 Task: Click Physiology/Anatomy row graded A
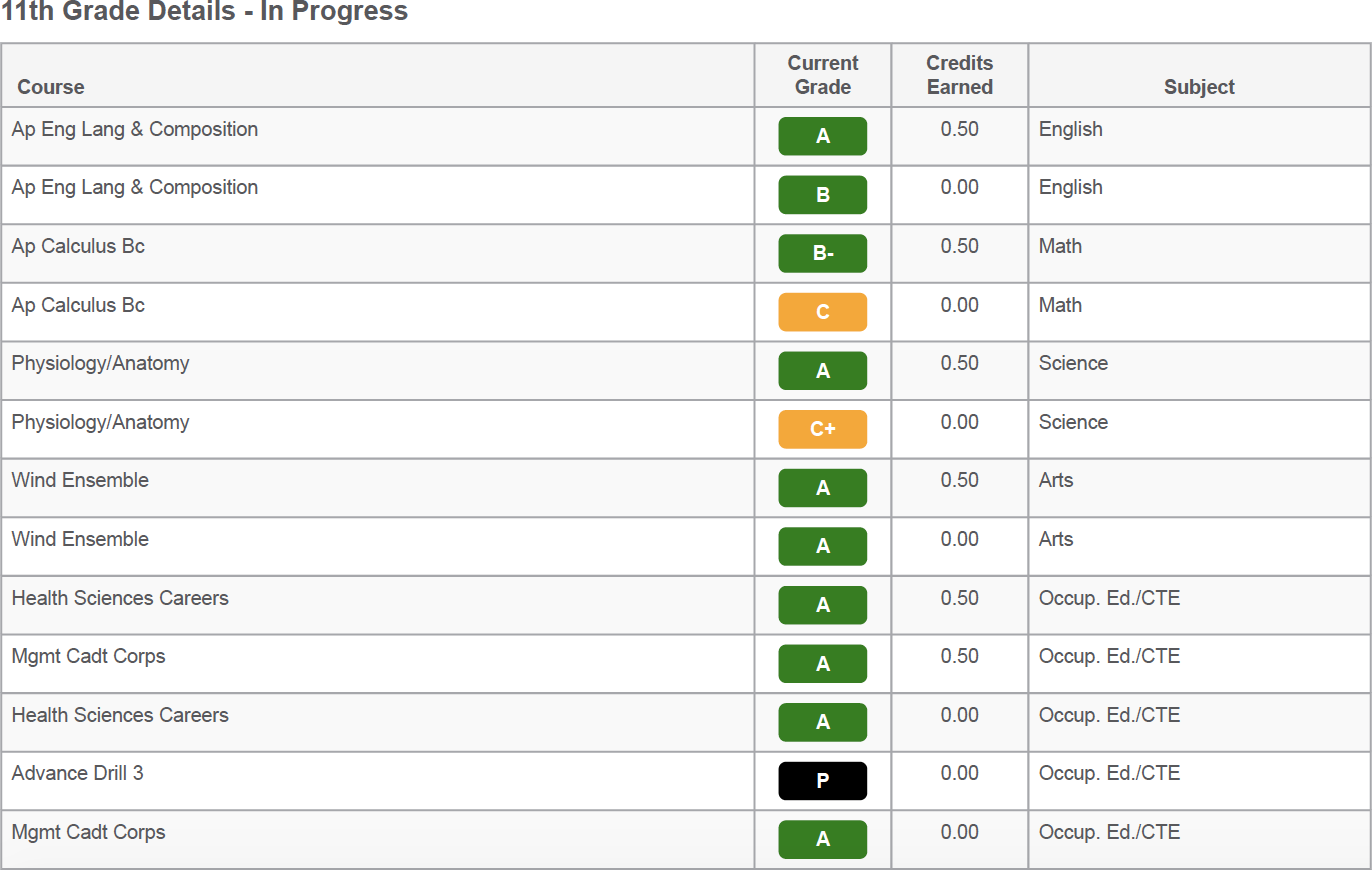tap(686, 371)
